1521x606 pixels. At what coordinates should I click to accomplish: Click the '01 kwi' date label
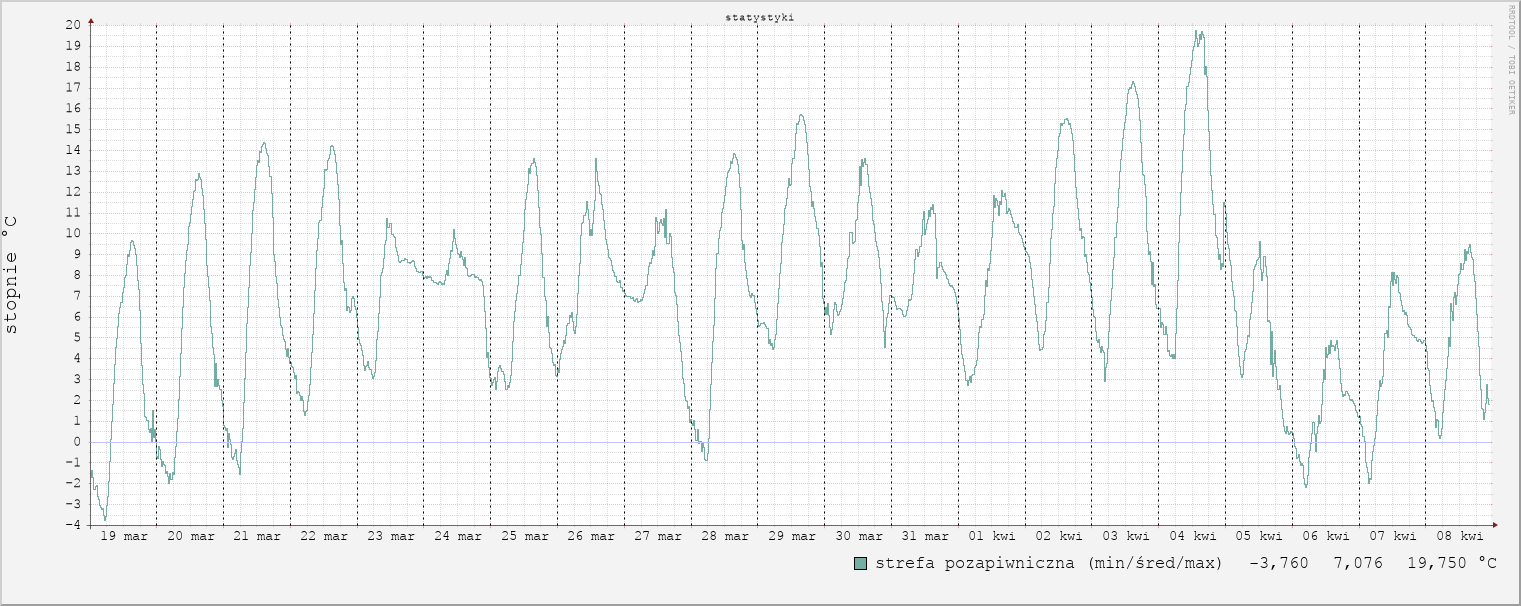pos(992,536)
